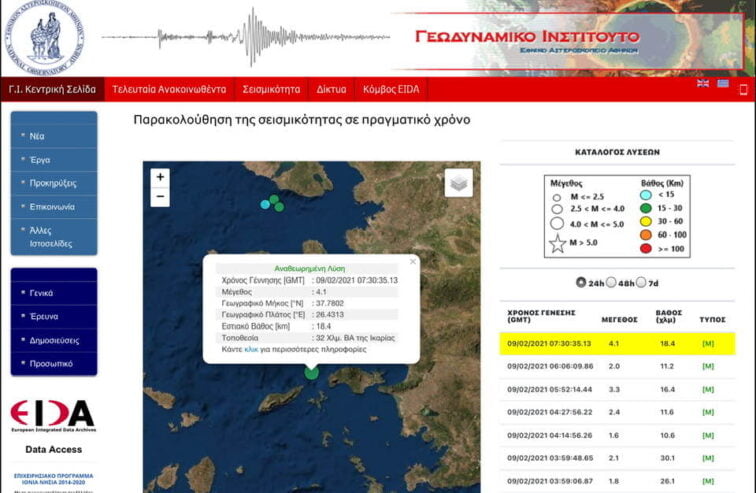Open the [M] link for 05:52:14.44 event
Viewport: 756px width, 493px height.
708,389
